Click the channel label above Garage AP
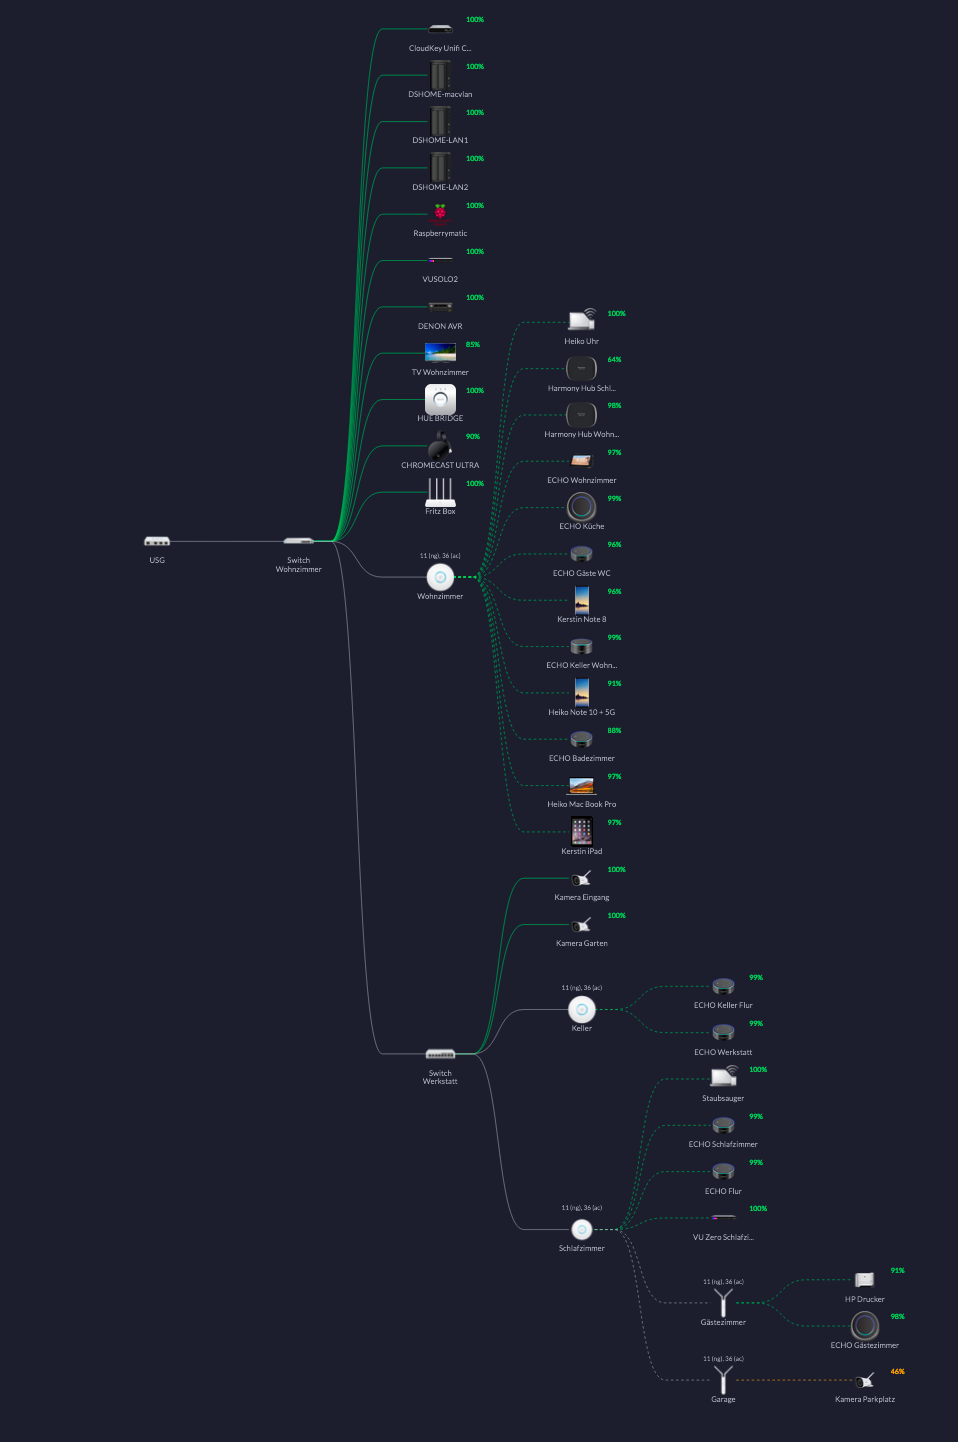 point(723,1359)
